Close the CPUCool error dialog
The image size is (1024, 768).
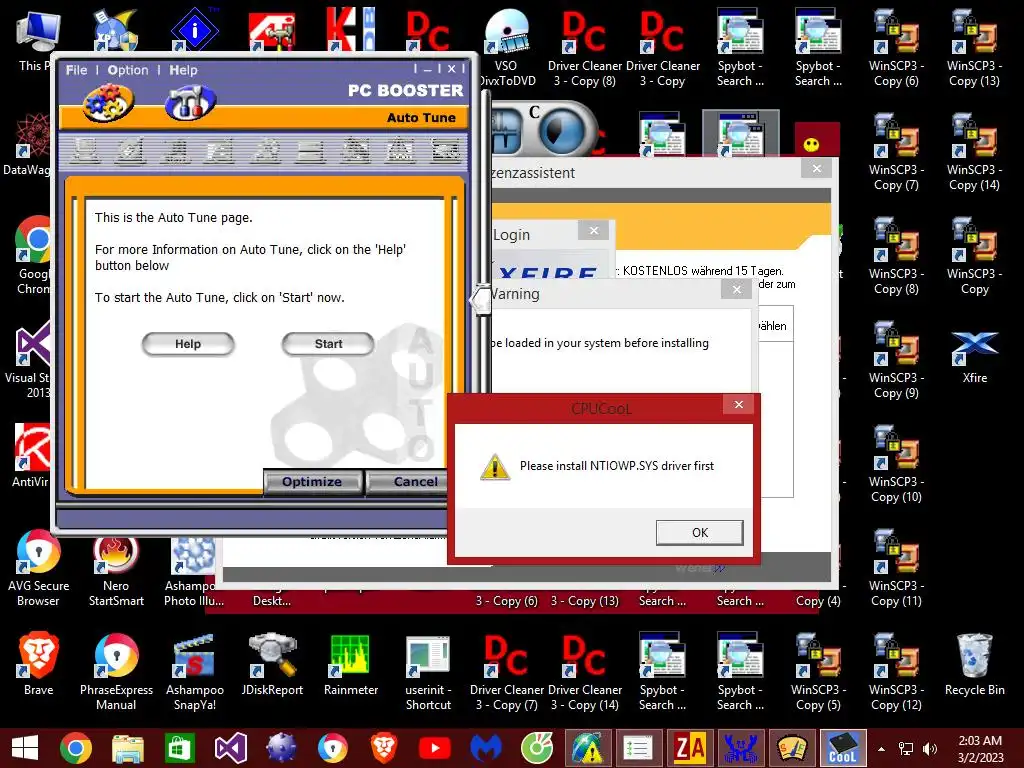click(x=739, y=405)
